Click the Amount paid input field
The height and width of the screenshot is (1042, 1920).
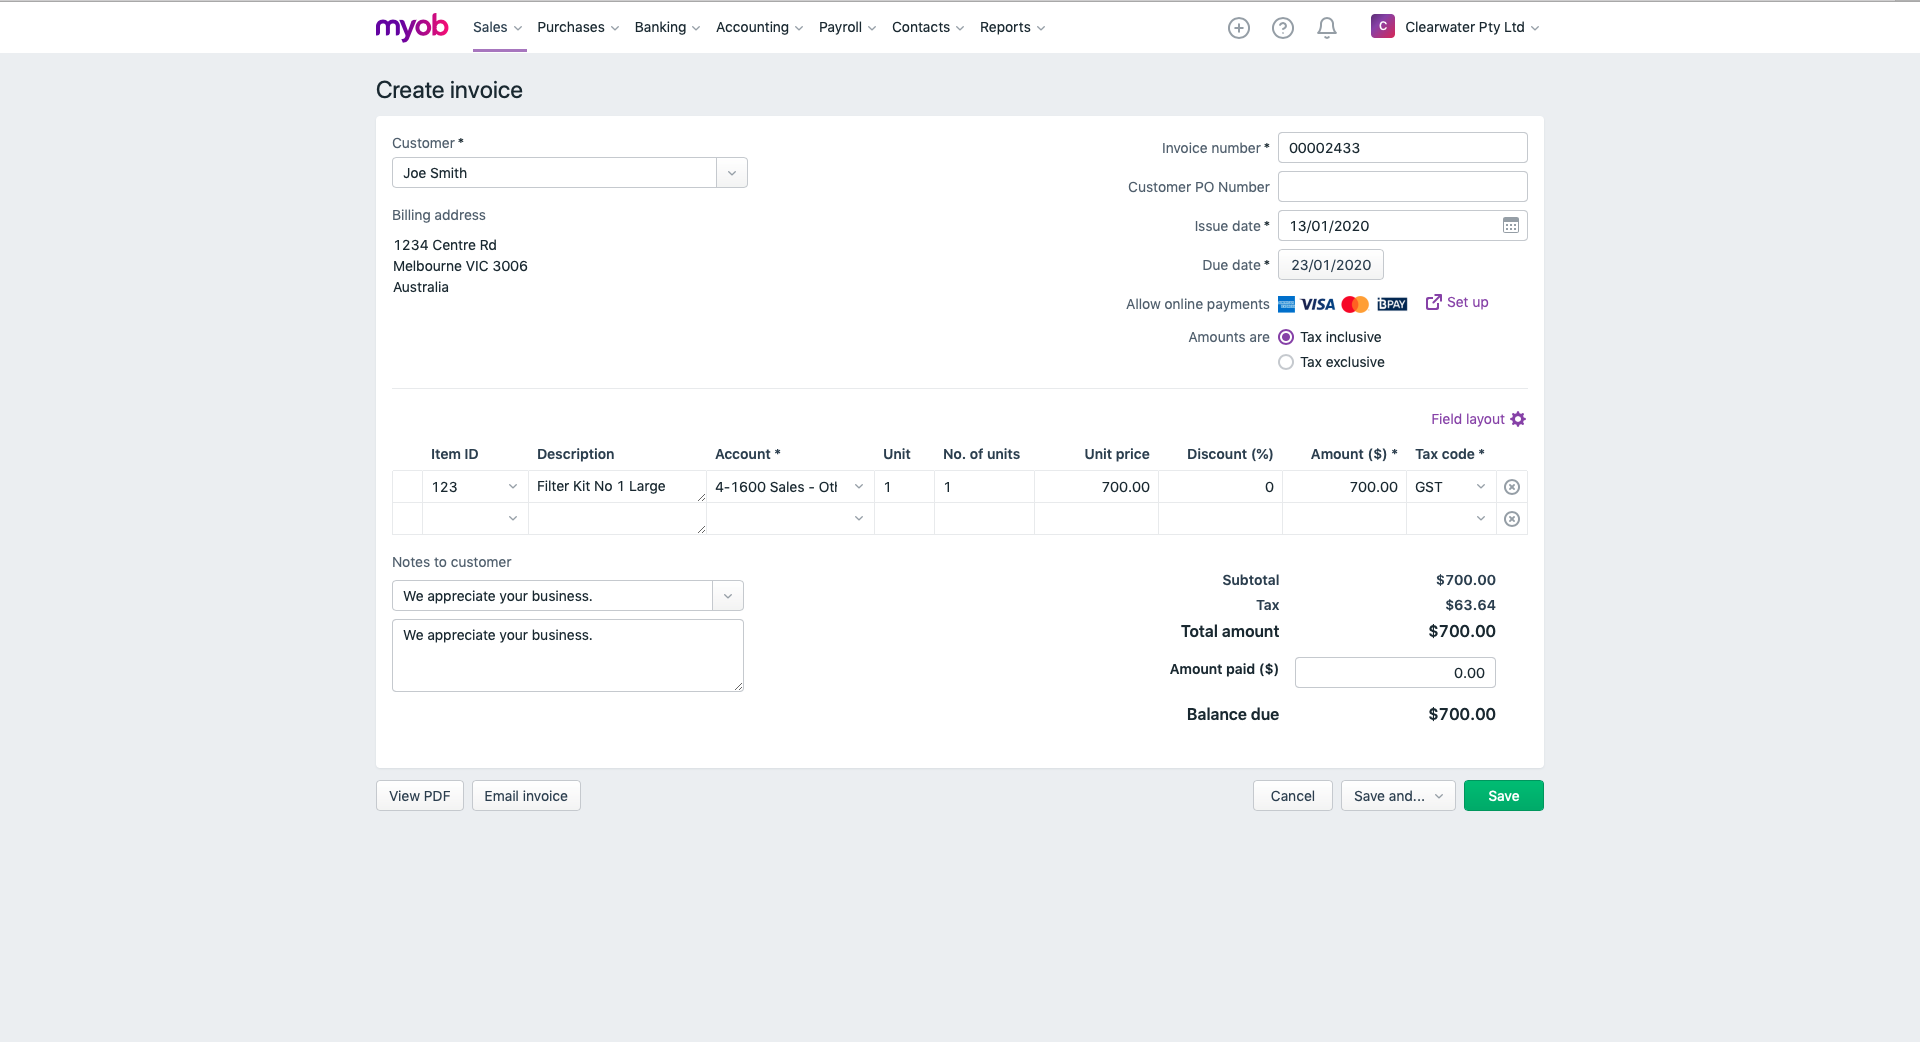[1394, 672]
